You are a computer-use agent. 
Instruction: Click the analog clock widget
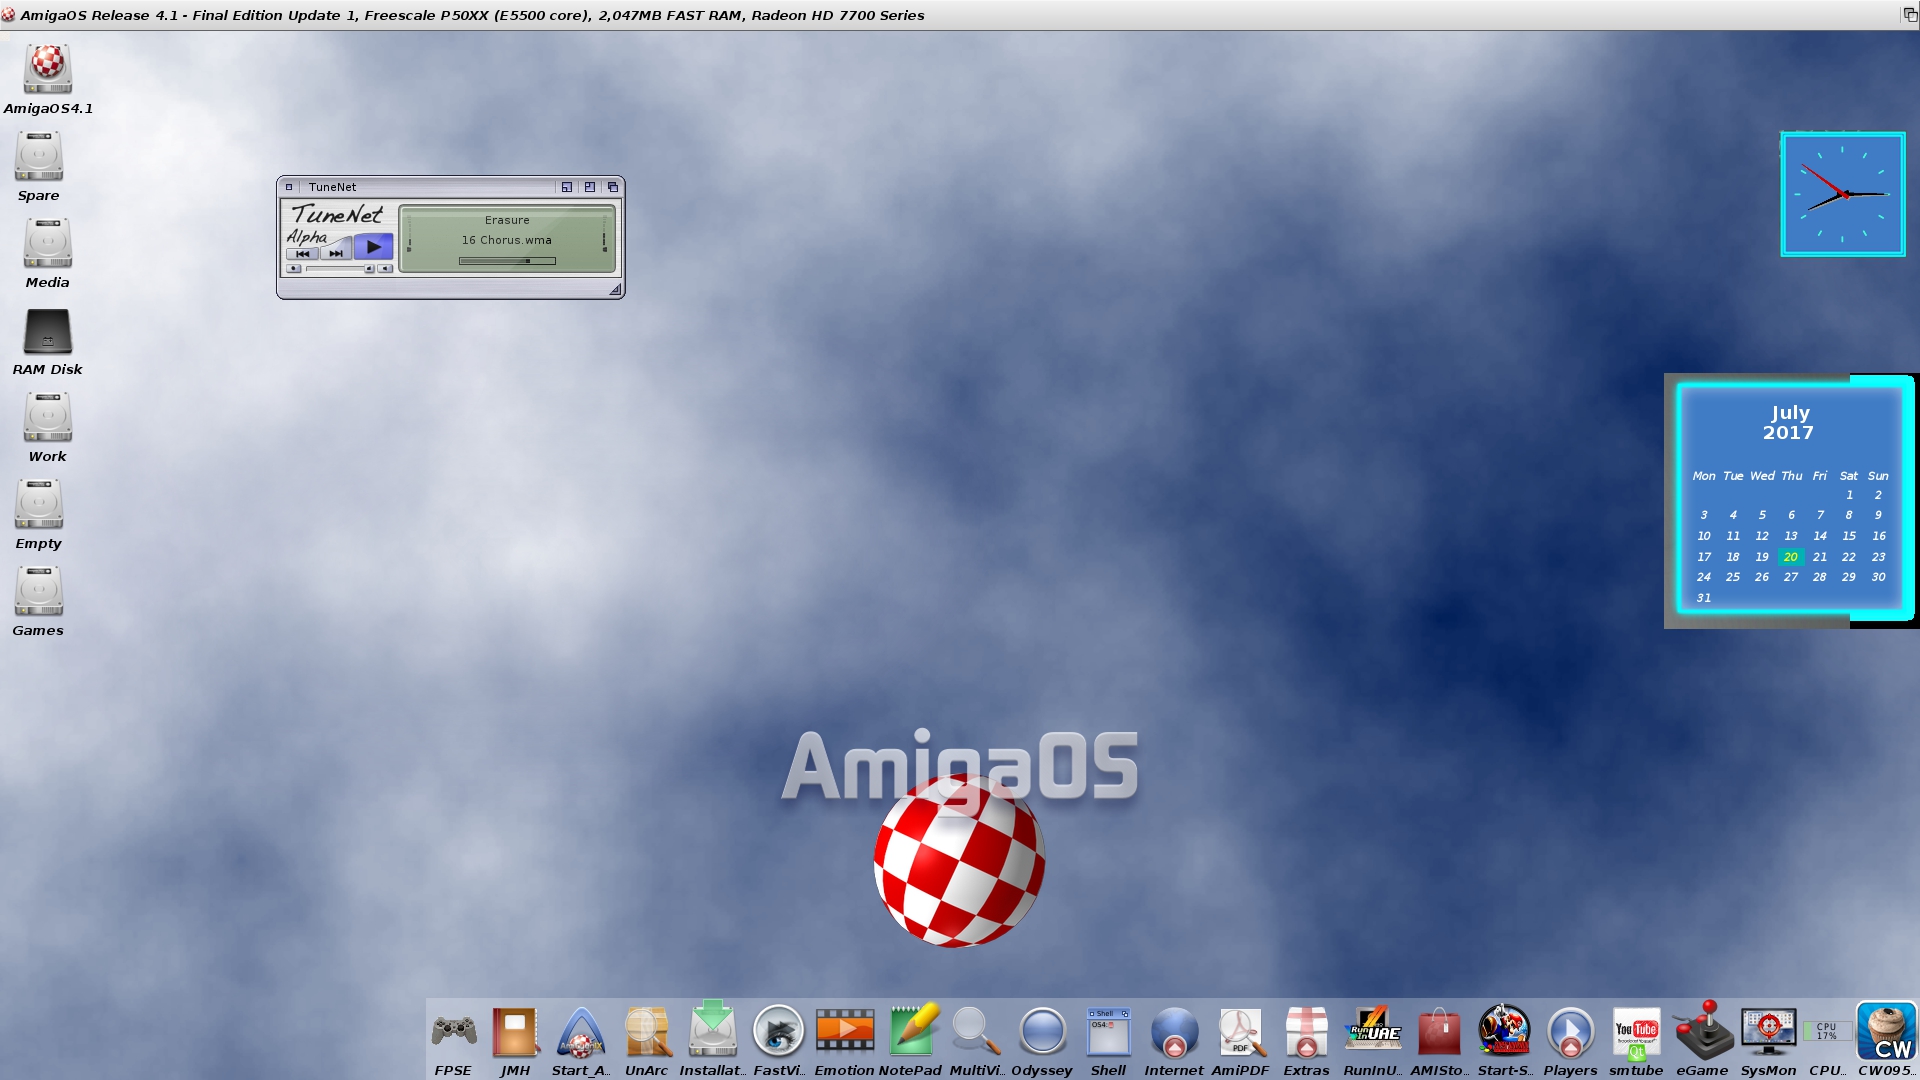(x=1842, y=194)
